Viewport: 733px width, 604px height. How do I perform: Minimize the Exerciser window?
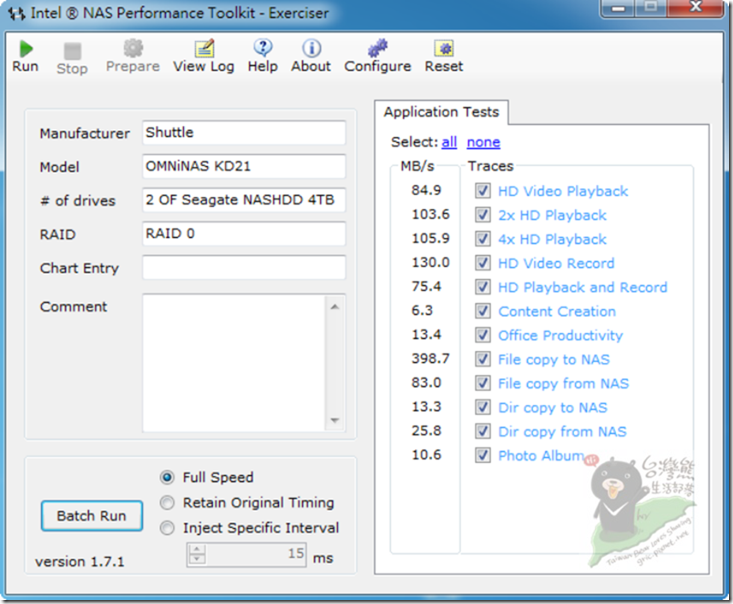pos(618,8)
